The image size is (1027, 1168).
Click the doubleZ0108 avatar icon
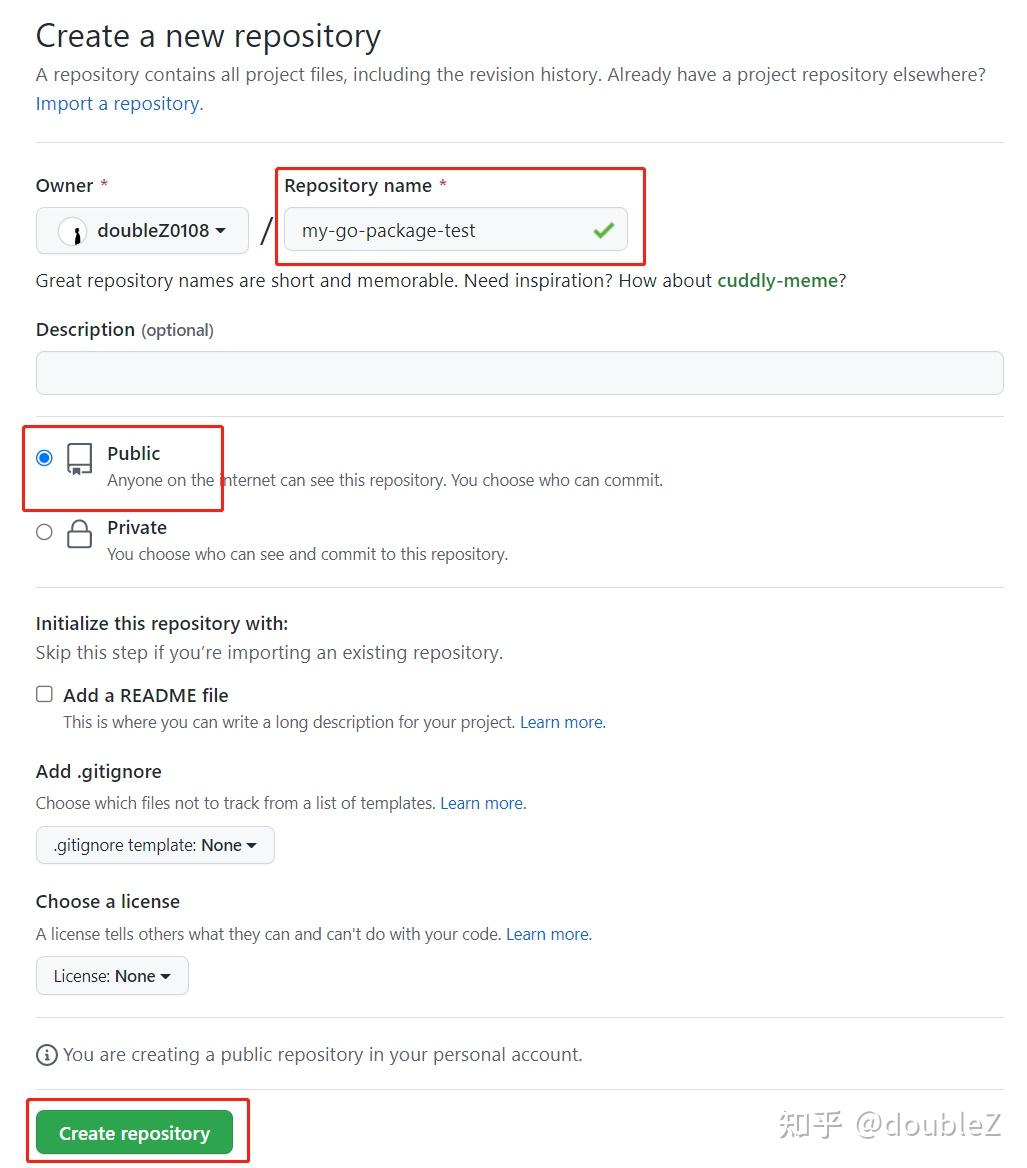pyautogui.click(x=72, y=231)
